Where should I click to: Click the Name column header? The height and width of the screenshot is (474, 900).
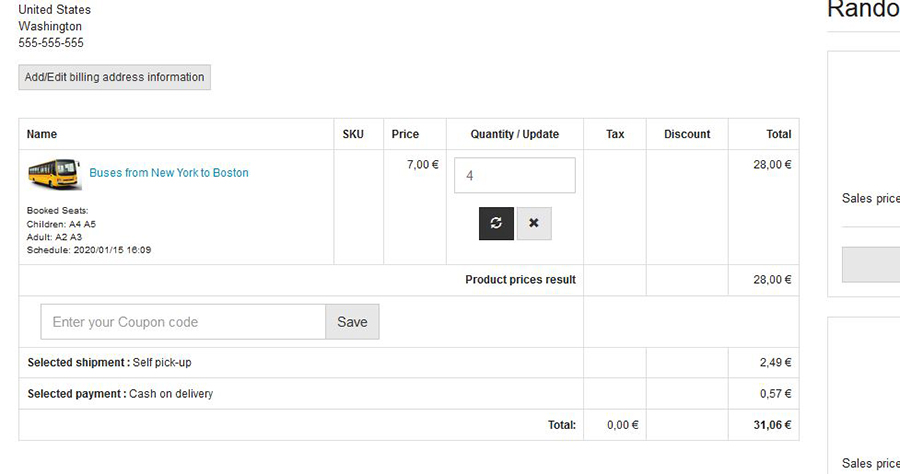click(42, 134)
